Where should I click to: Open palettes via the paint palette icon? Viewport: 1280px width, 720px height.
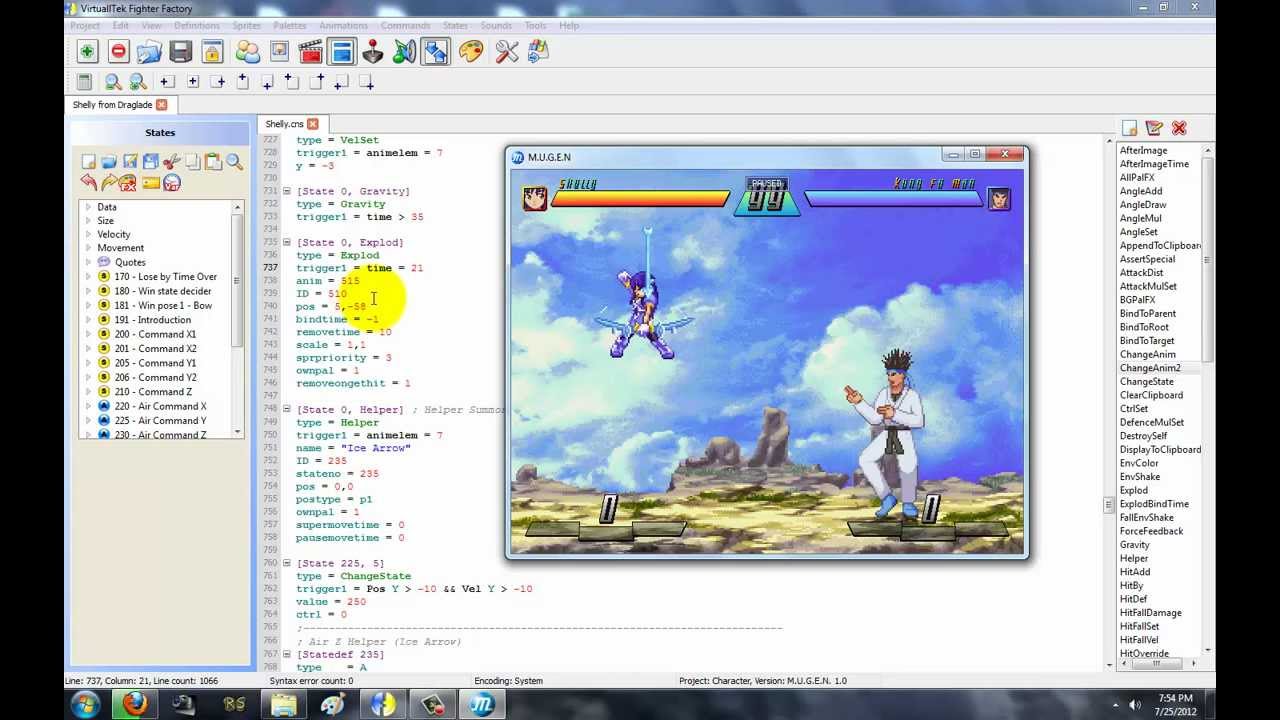coord(471,51)
